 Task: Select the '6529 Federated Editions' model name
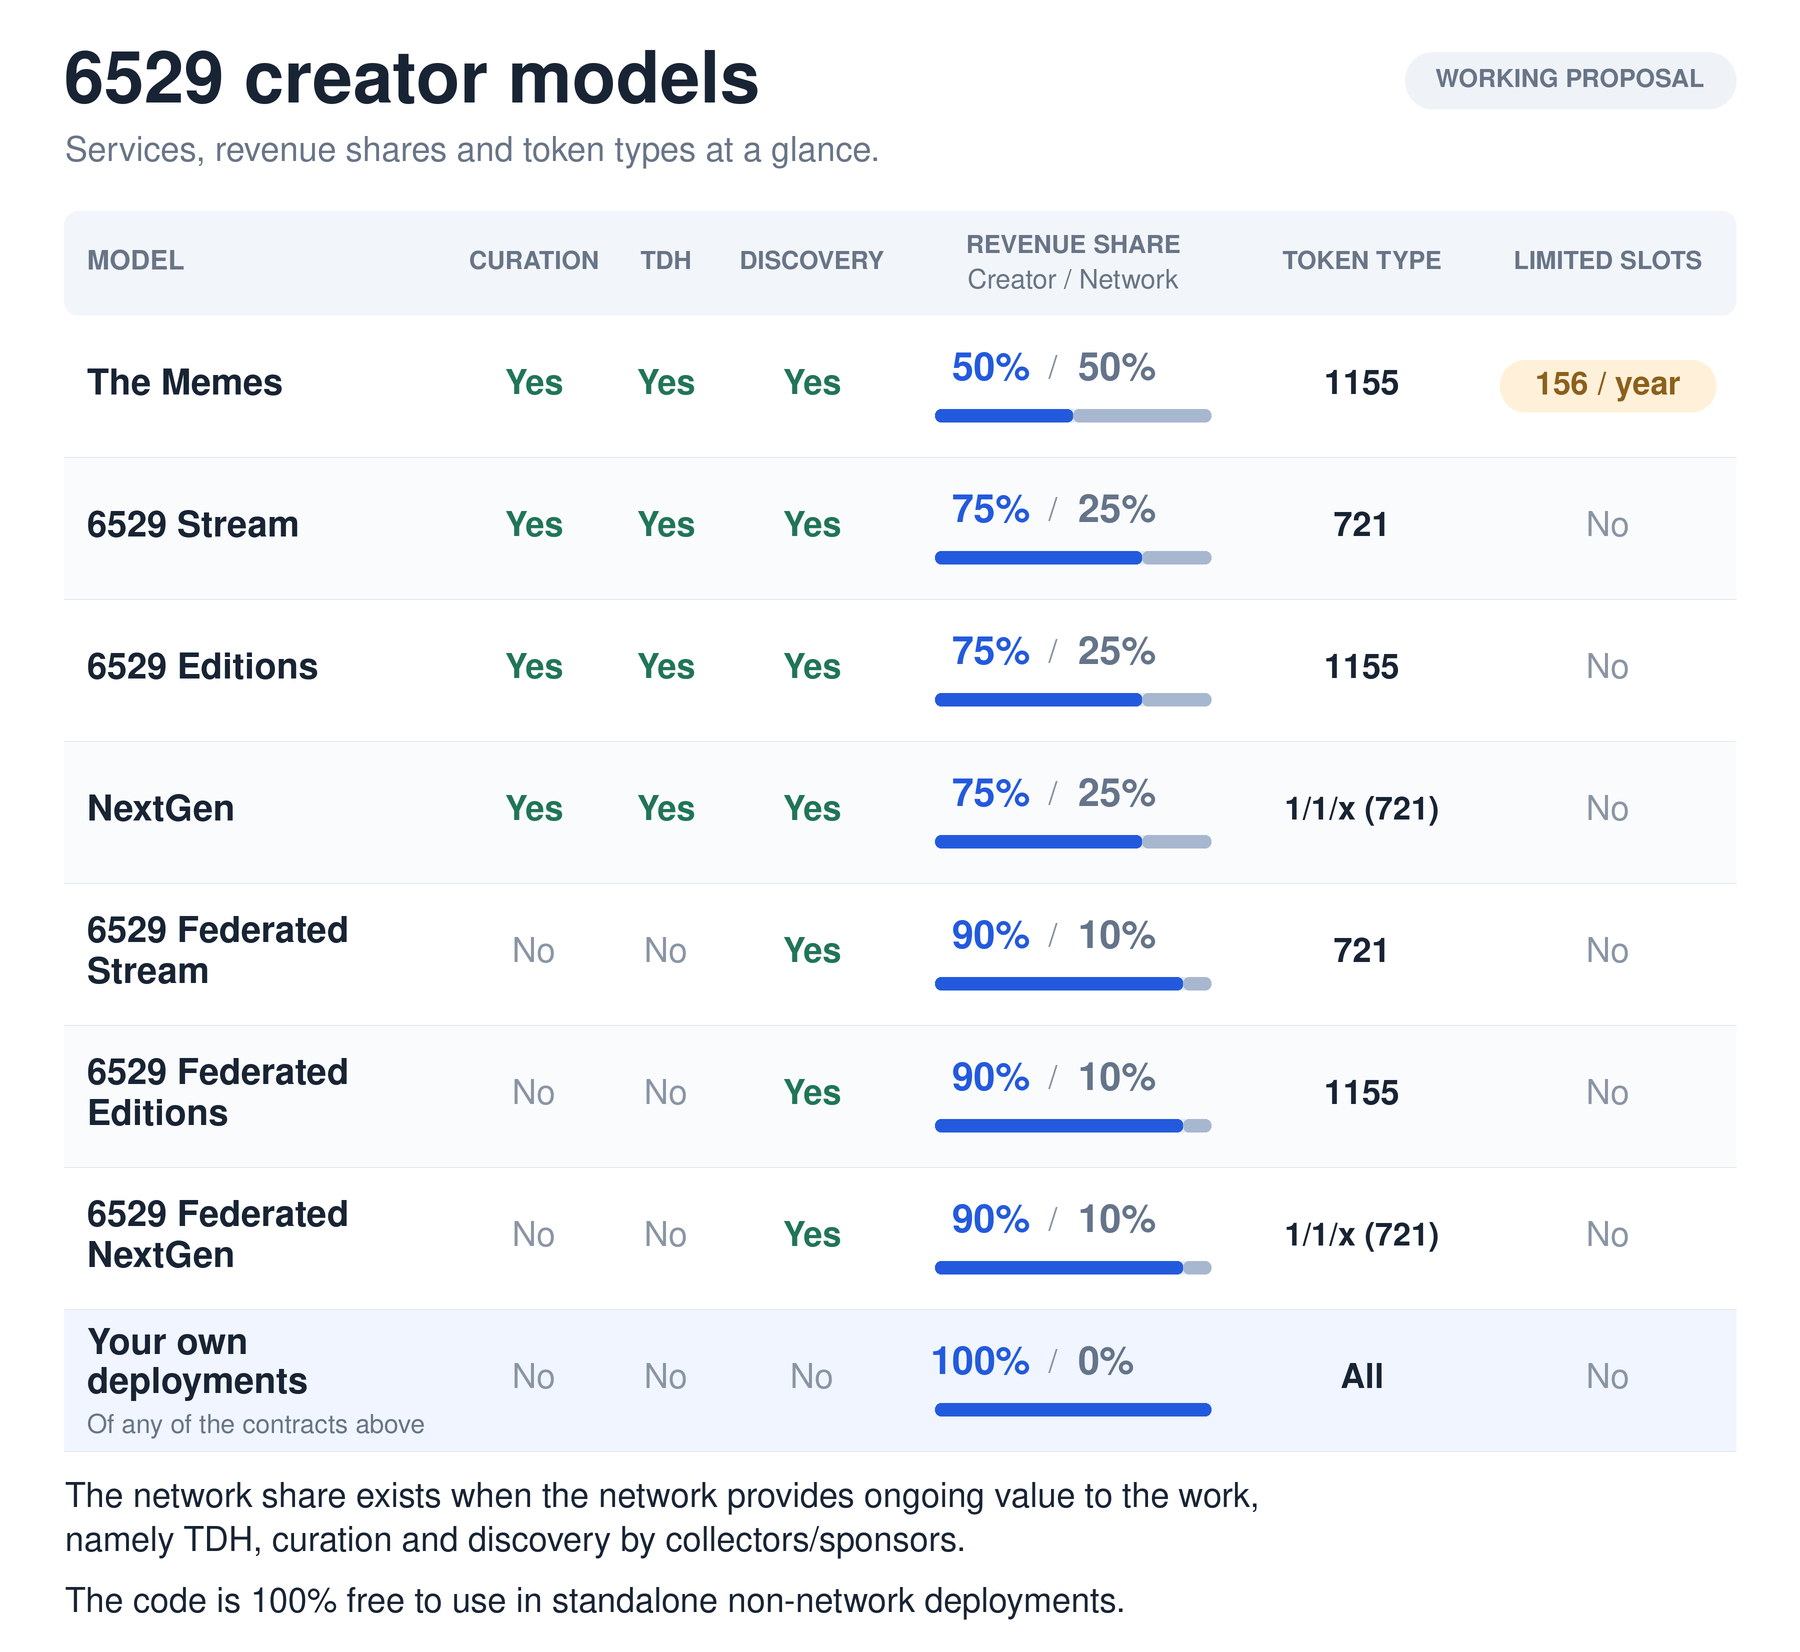tap(218, 1093)
